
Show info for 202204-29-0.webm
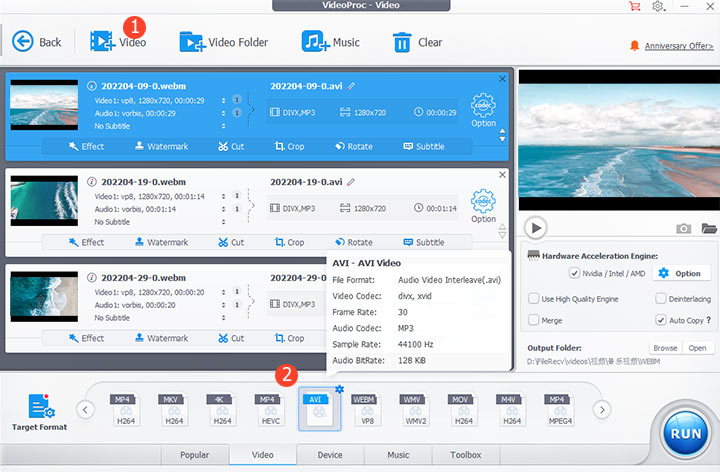pyautogui.click(x=92, y=278)
